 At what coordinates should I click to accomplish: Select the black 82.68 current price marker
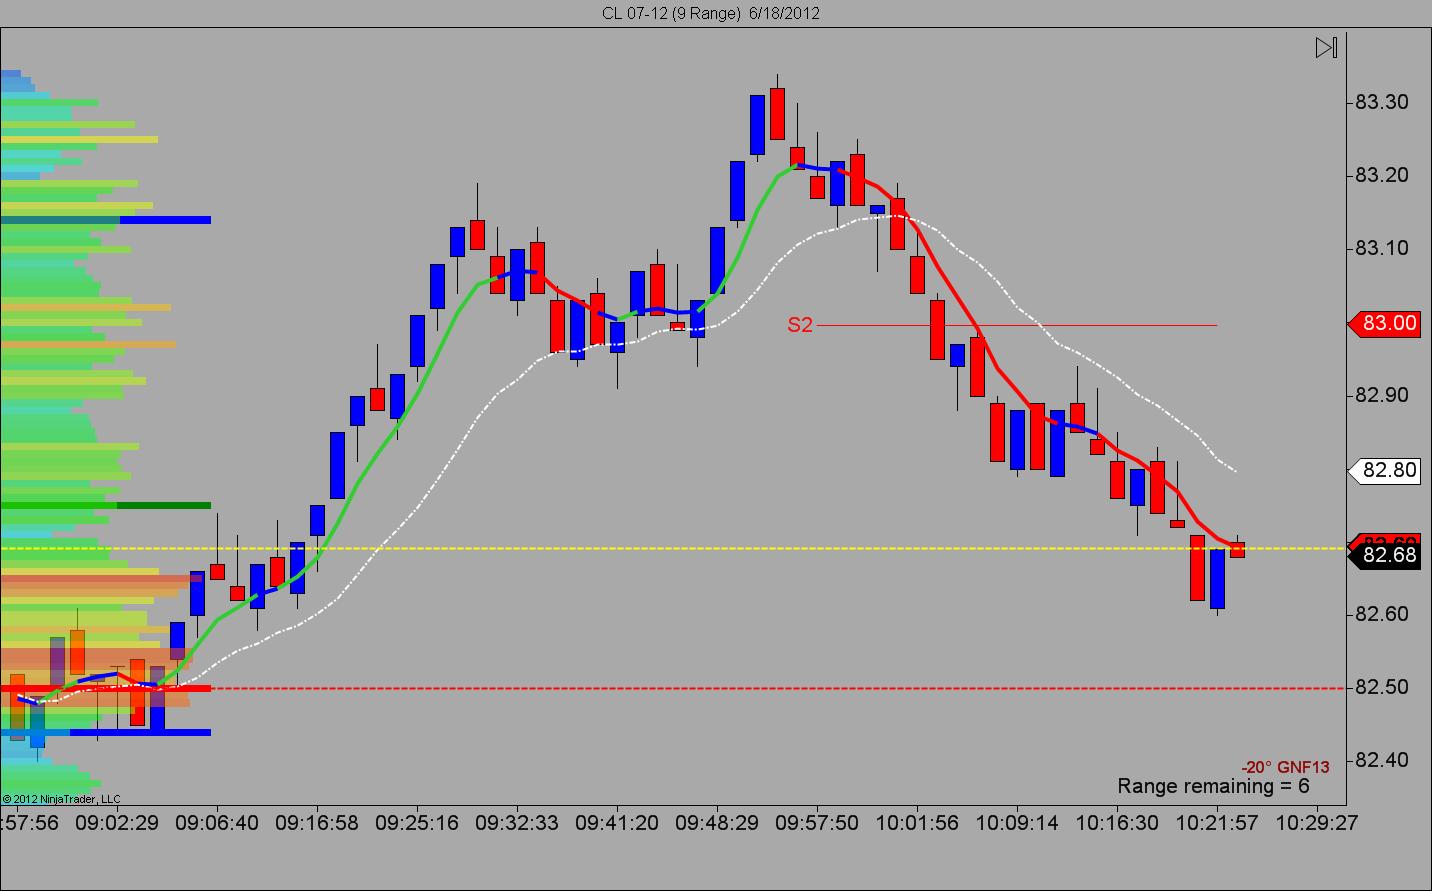click(1386, 555)
